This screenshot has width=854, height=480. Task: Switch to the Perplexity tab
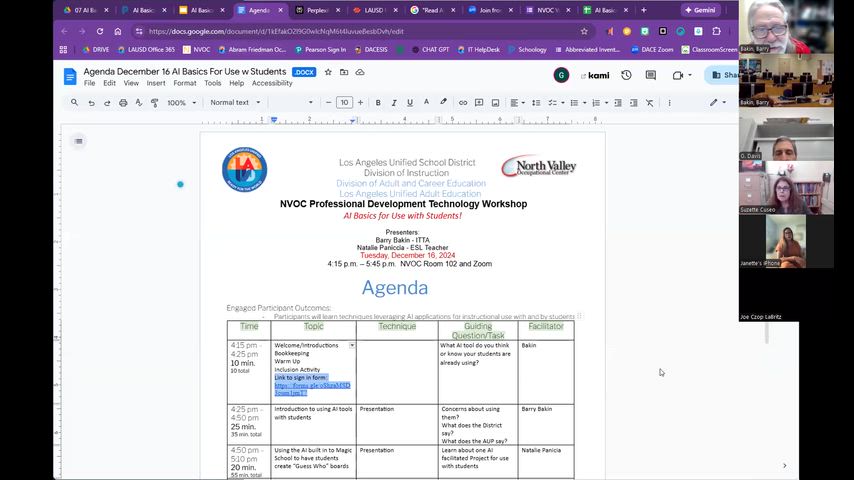point(316,10)
